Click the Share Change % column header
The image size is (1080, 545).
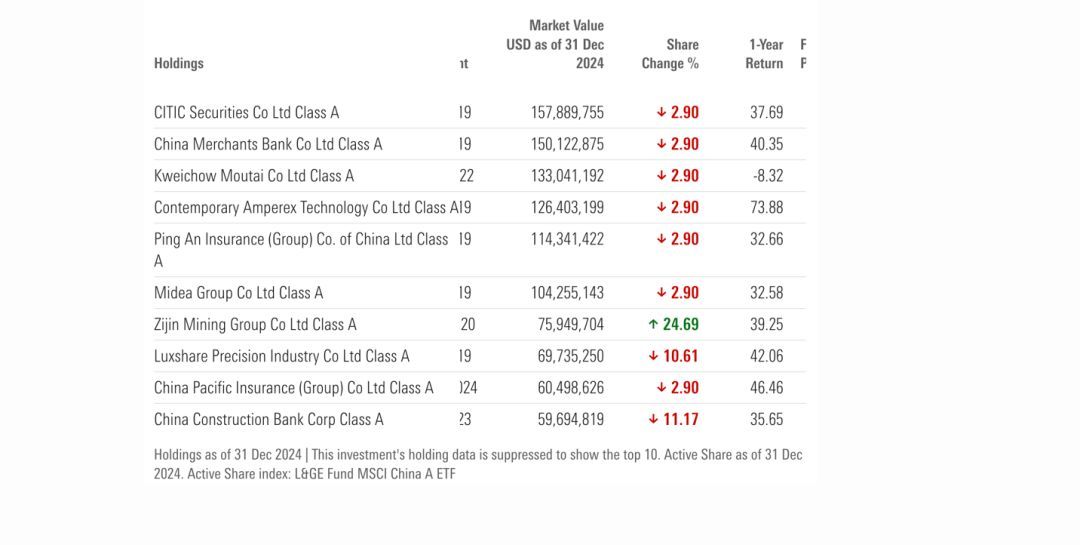(670, 54)
